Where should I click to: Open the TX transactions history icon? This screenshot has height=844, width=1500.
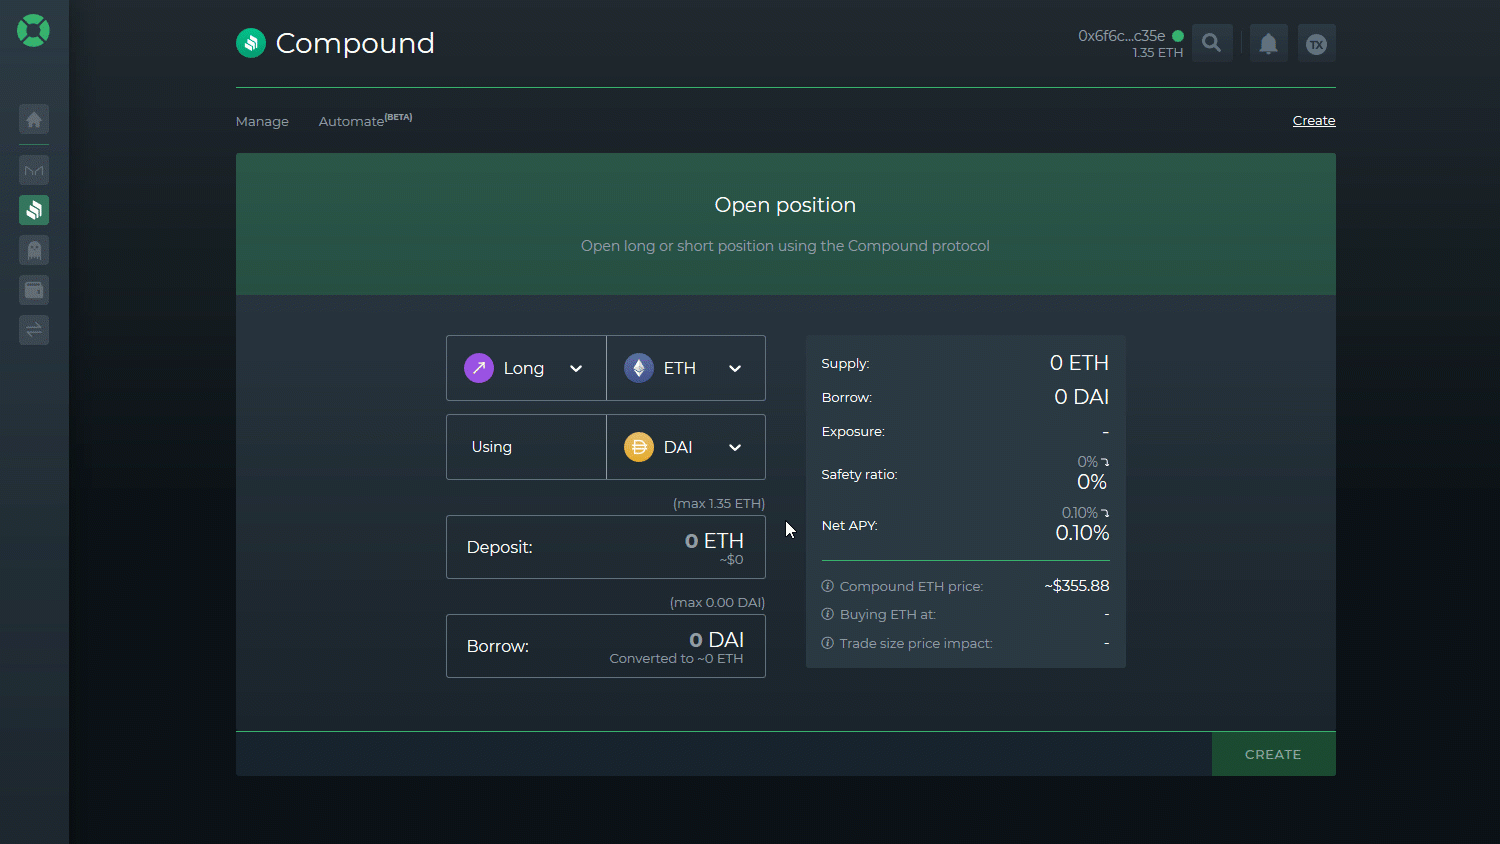1317,43
